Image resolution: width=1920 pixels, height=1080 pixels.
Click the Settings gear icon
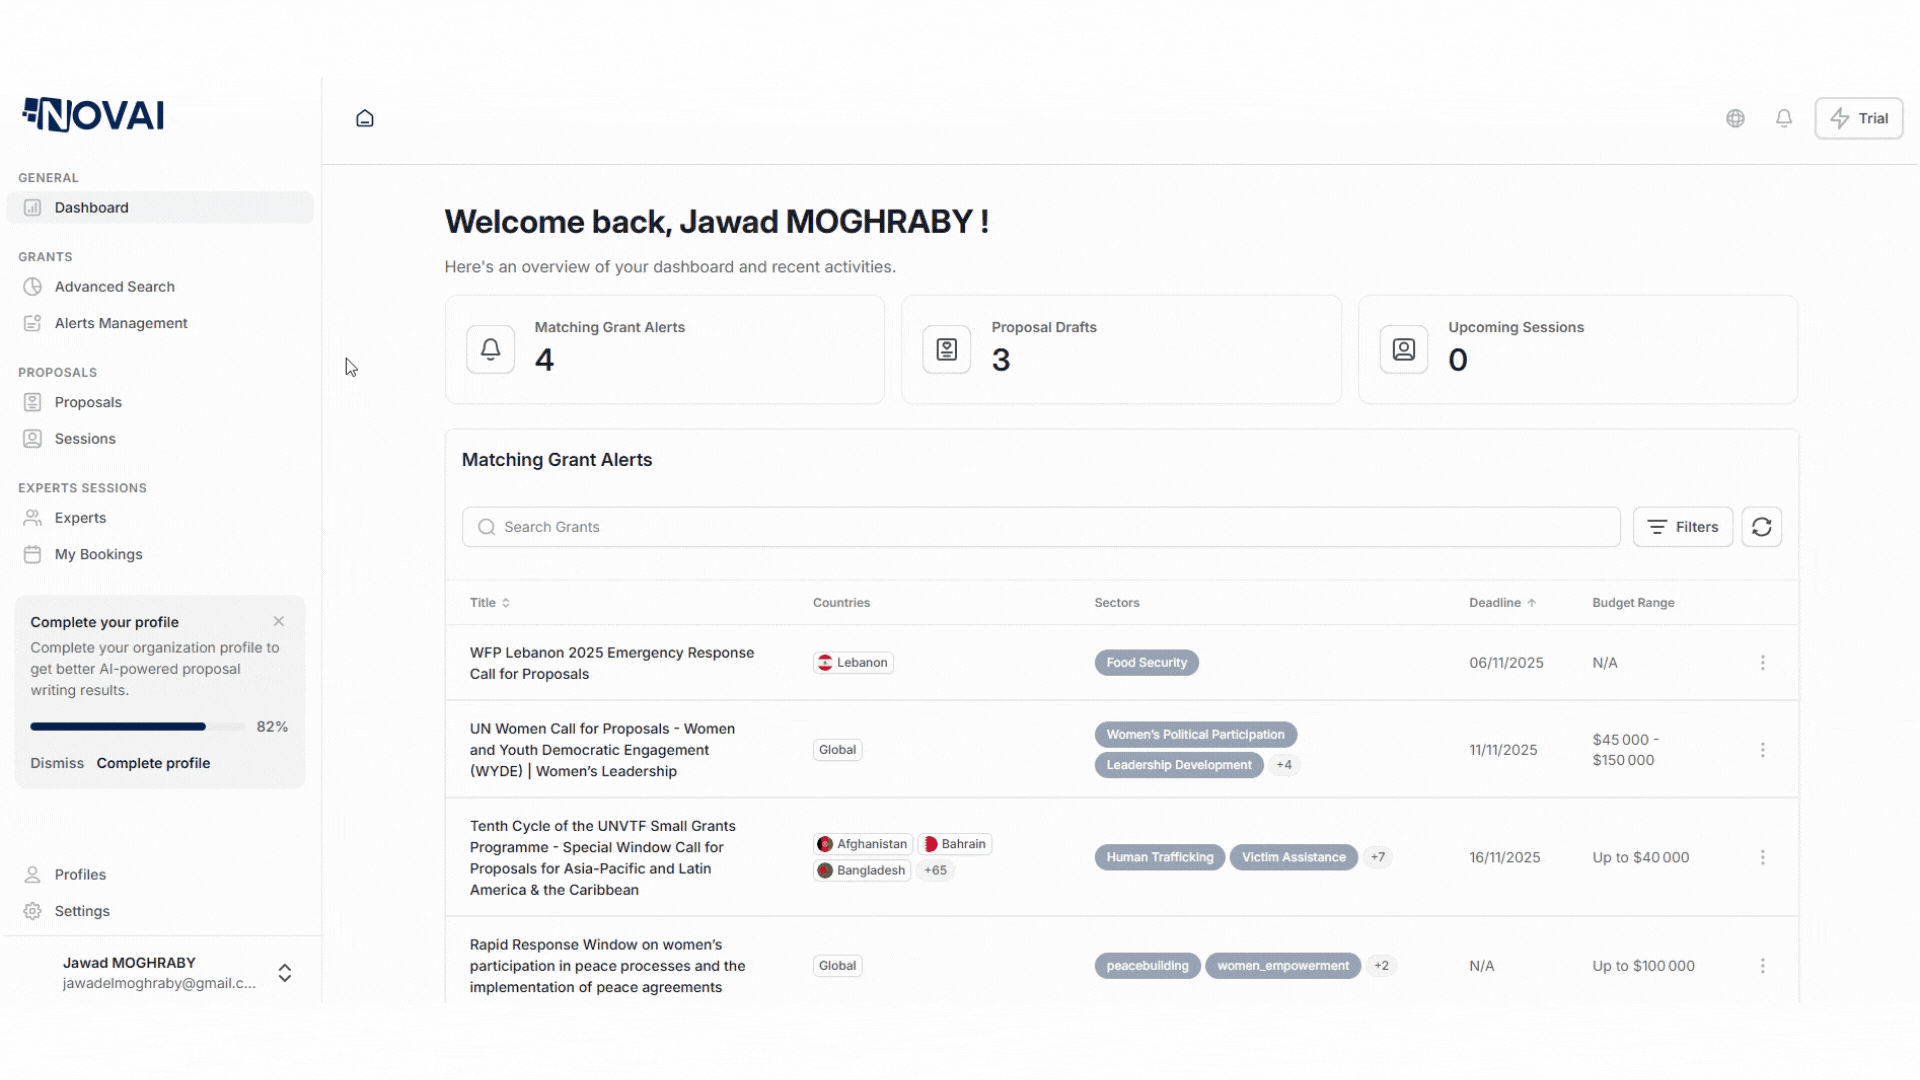pyautogui.click(x=33, y=911)
